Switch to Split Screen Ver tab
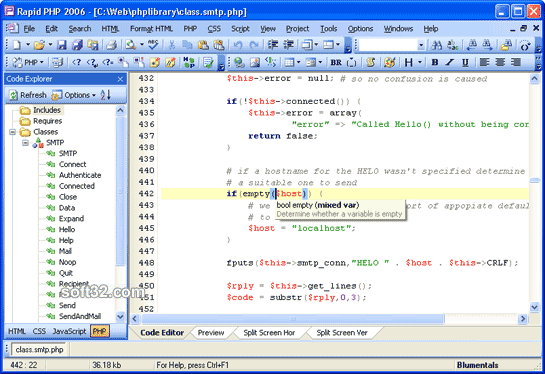The height and width of the screenshot is (374, 545). (x=342, y=333)
